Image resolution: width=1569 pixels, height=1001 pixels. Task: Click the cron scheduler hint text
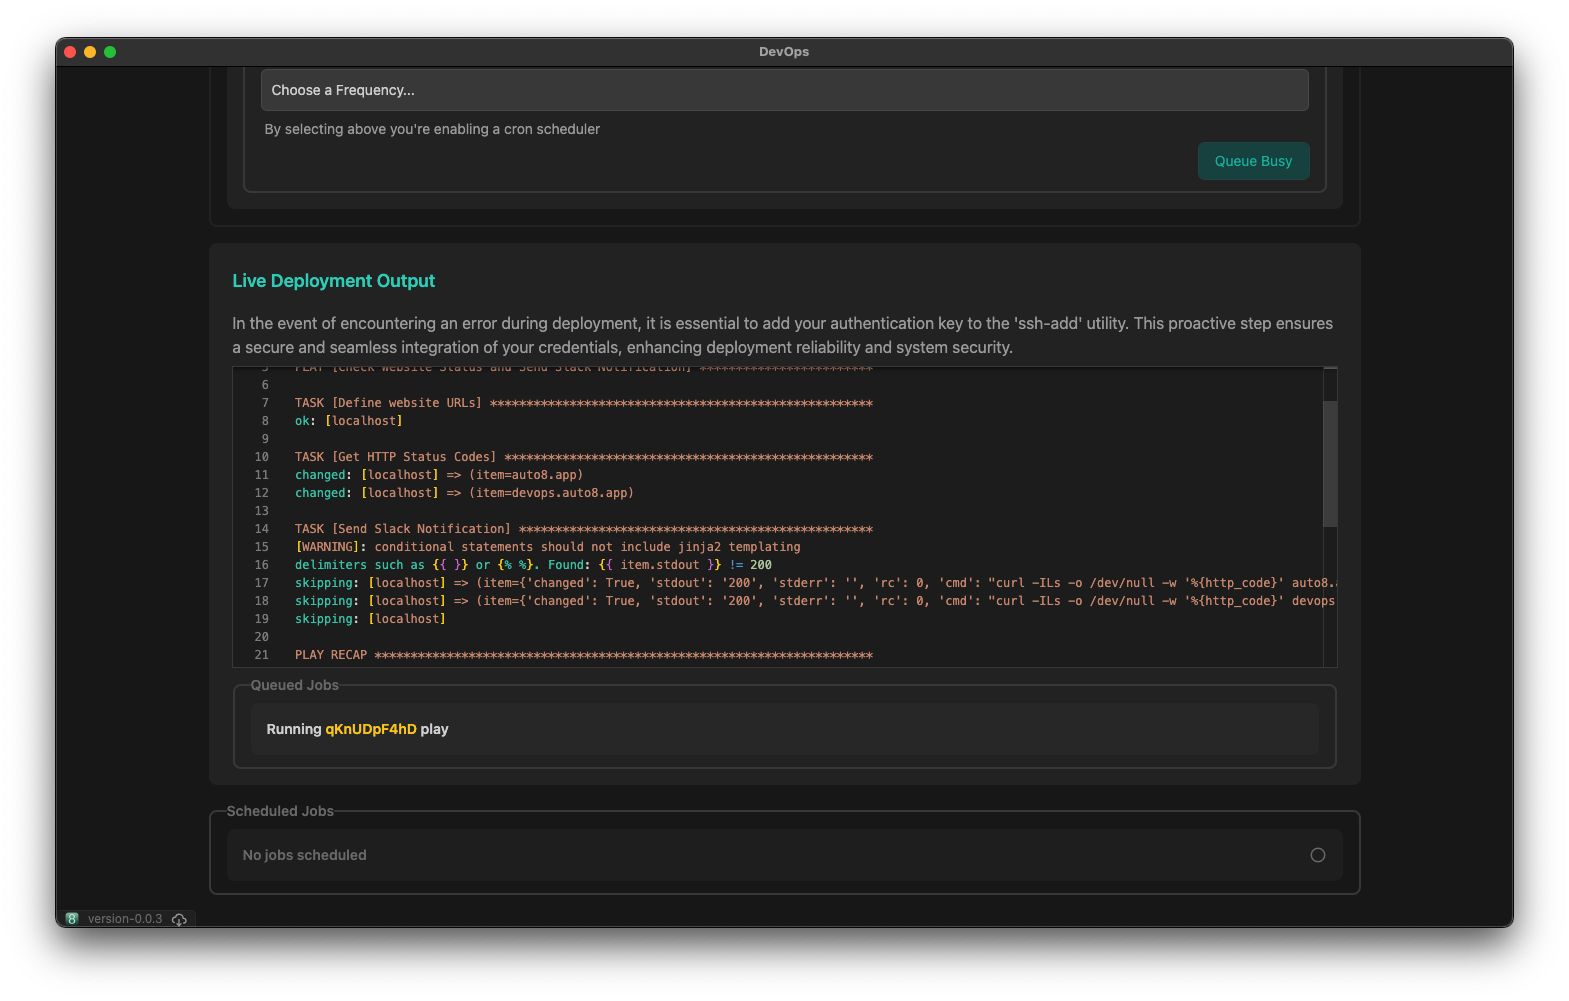432,129
